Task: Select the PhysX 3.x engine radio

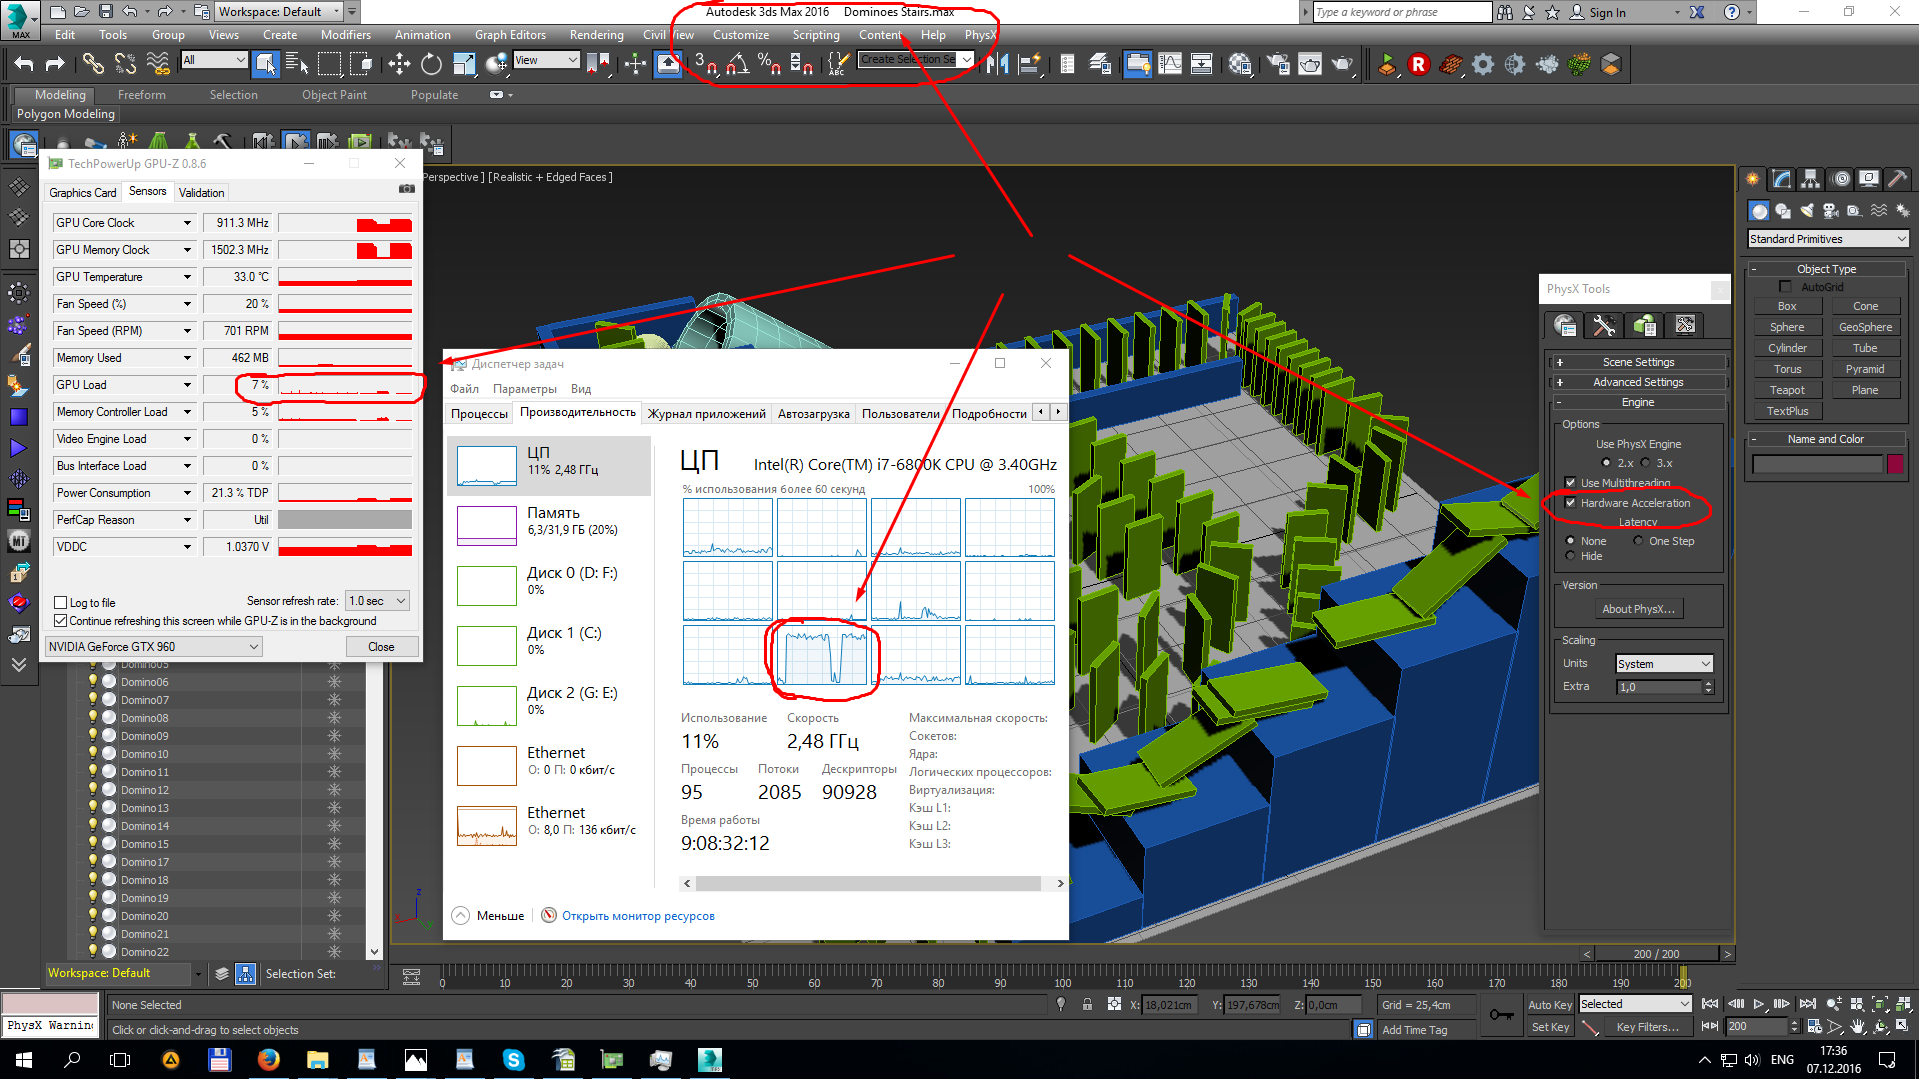Action: [1645, 463]
